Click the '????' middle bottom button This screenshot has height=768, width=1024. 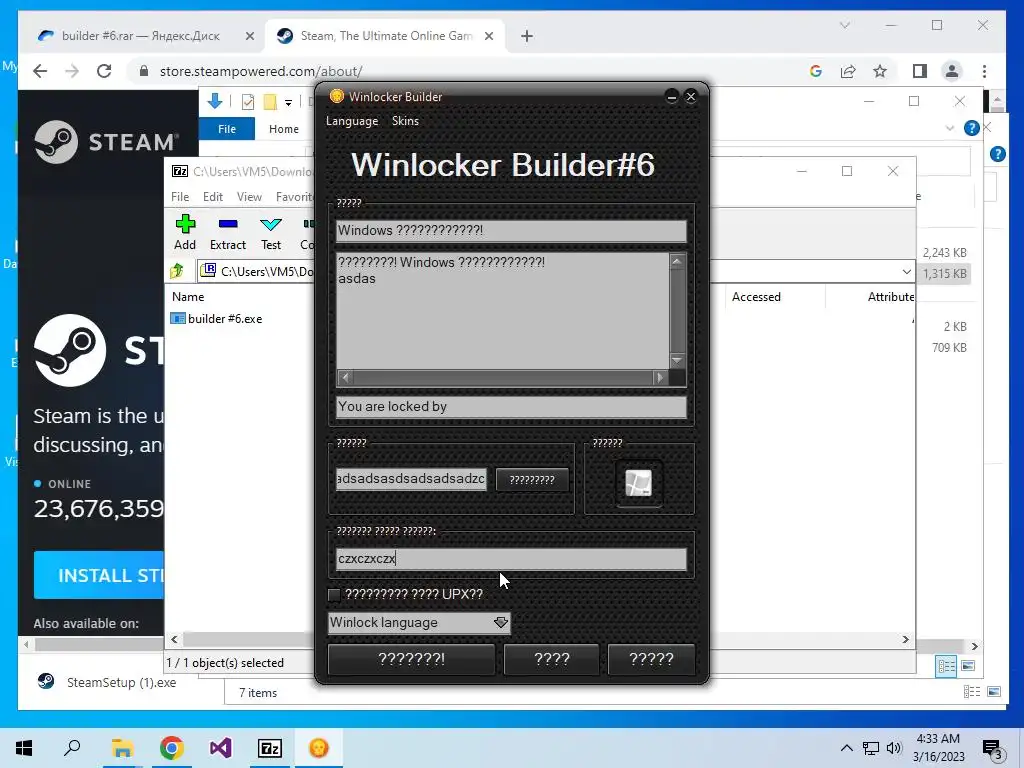(552, 659)
